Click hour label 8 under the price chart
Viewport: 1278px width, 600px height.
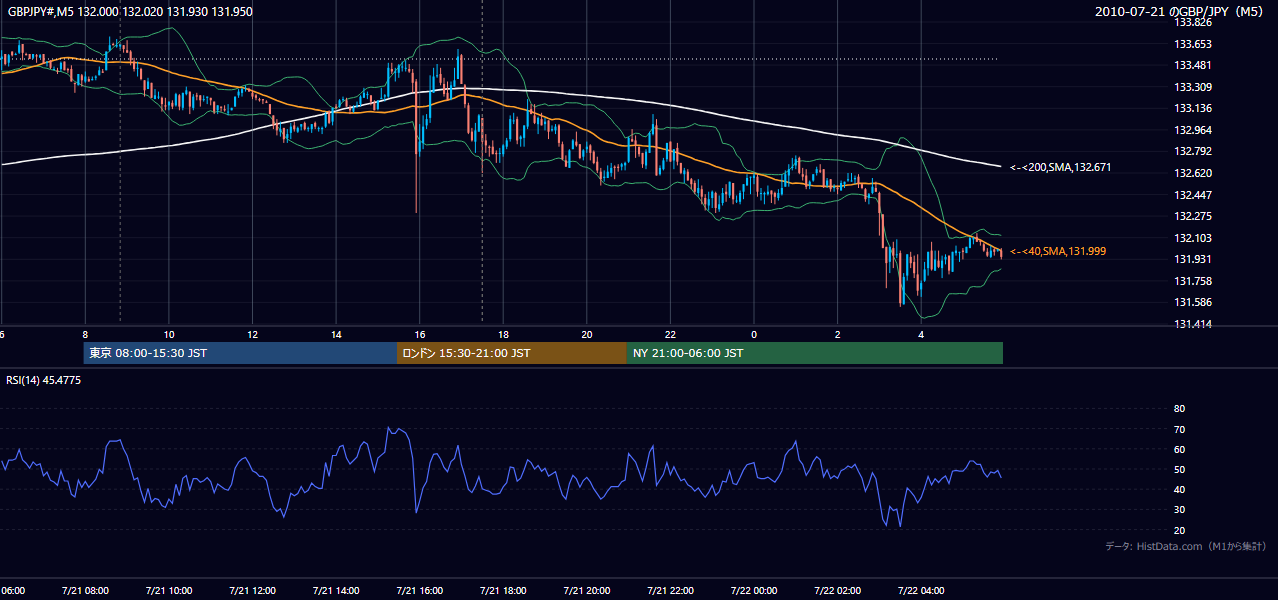pyautogui.click(x=85, y=334)
